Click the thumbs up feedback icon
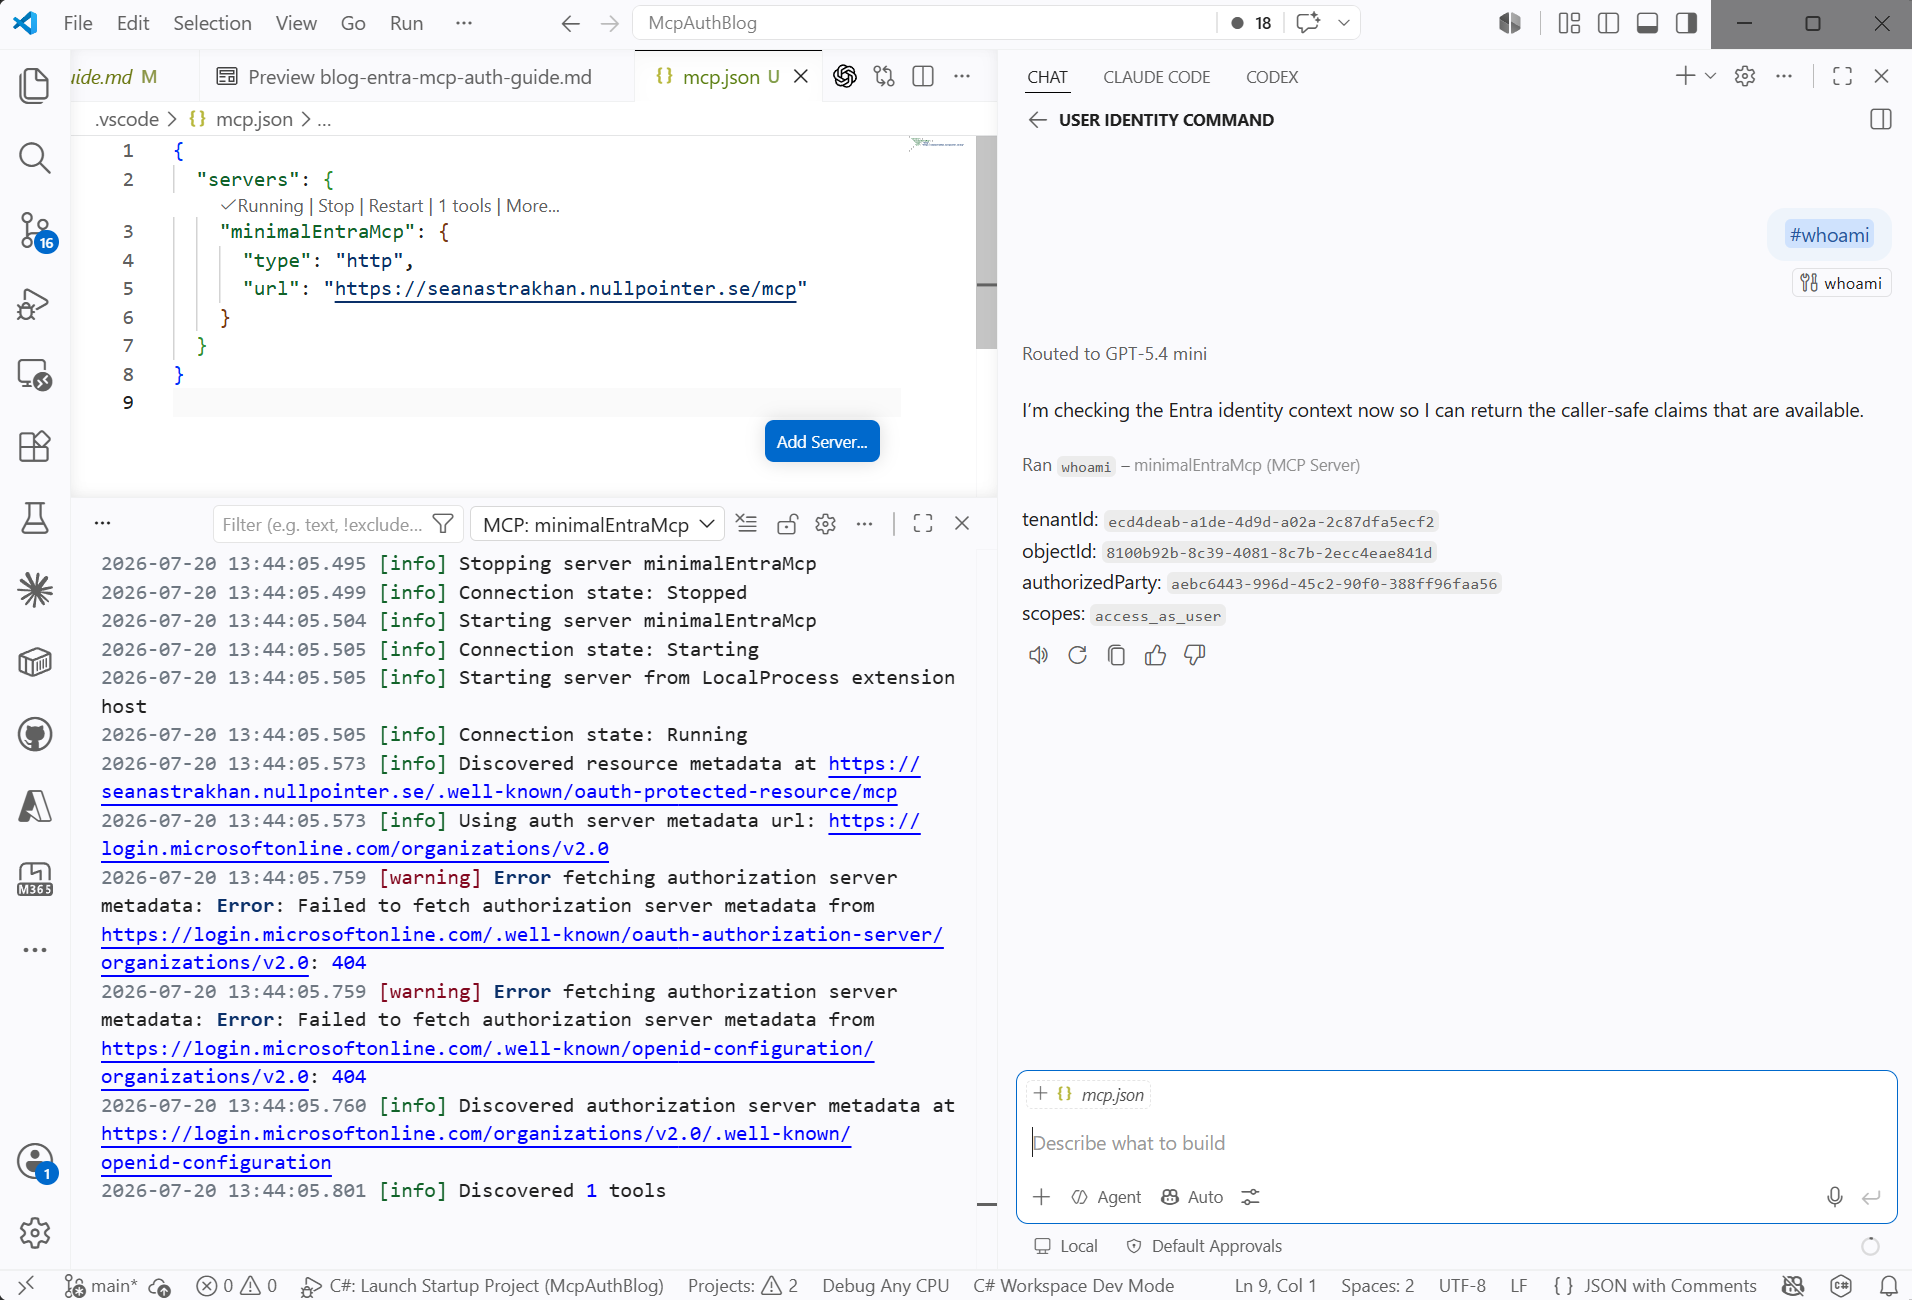 coord(1155,655)
